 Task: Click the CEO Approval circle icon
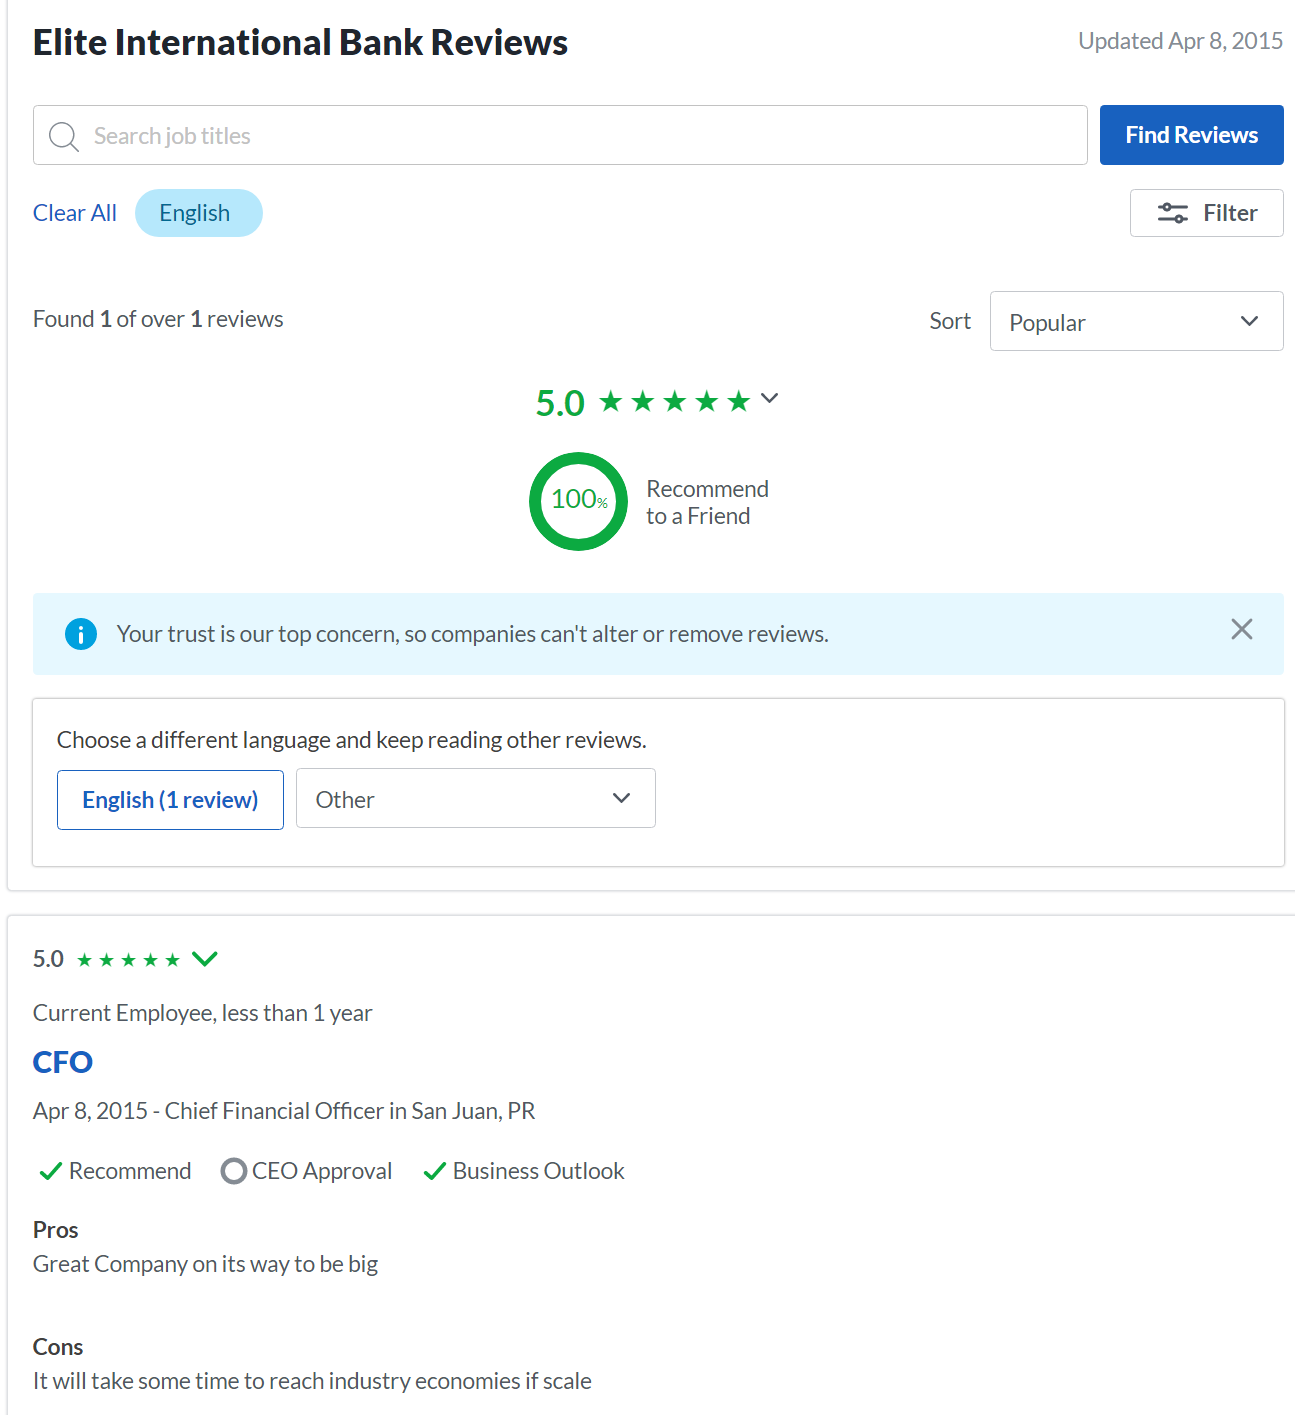pos(234,1171)
